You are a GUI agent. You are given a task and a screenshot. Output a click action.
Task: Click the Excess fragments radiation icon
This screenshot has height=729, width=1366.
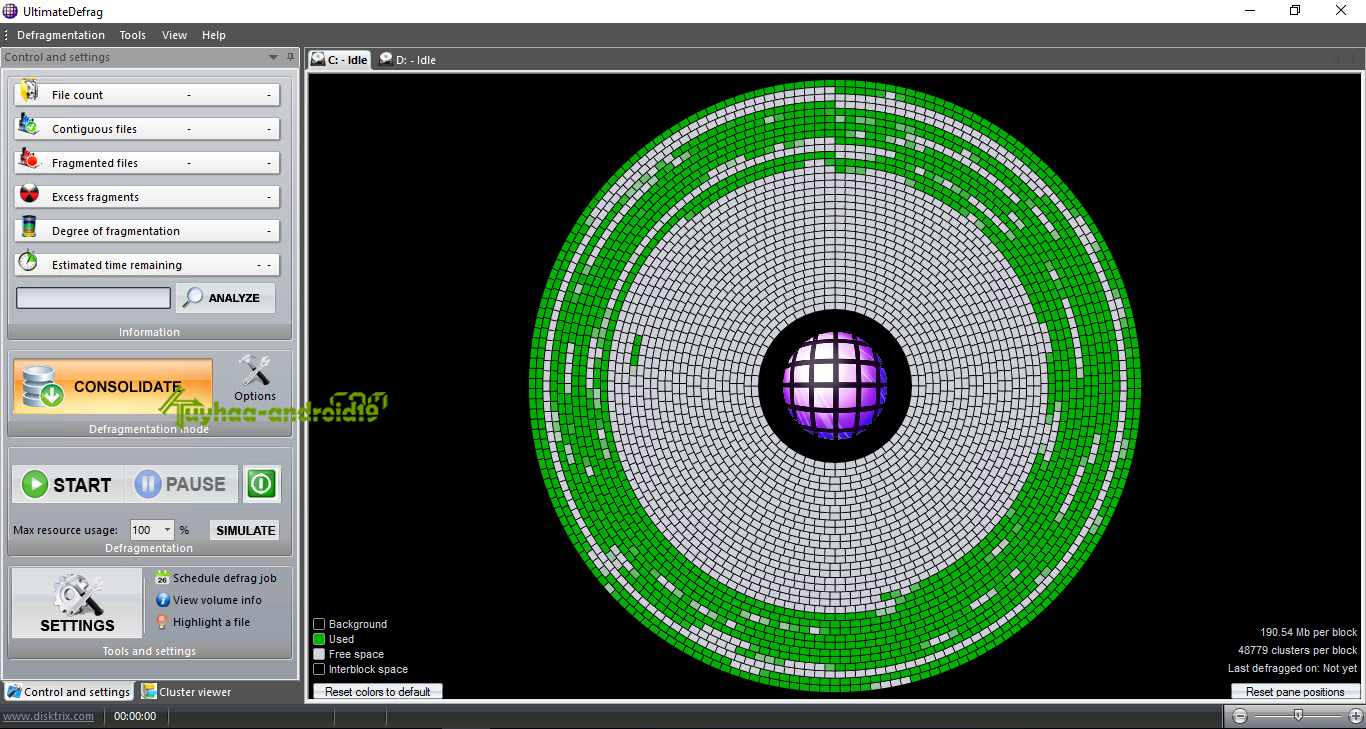point(29,195)
